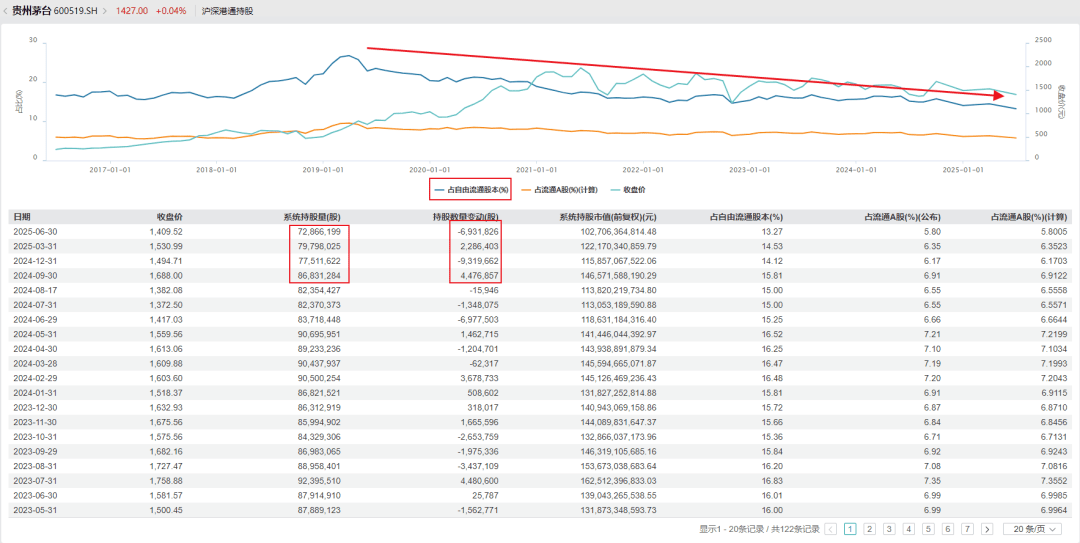Click the 贵州茅台 stock name in header
Screen dimensions: 1080x543
[x=31, y=11]
